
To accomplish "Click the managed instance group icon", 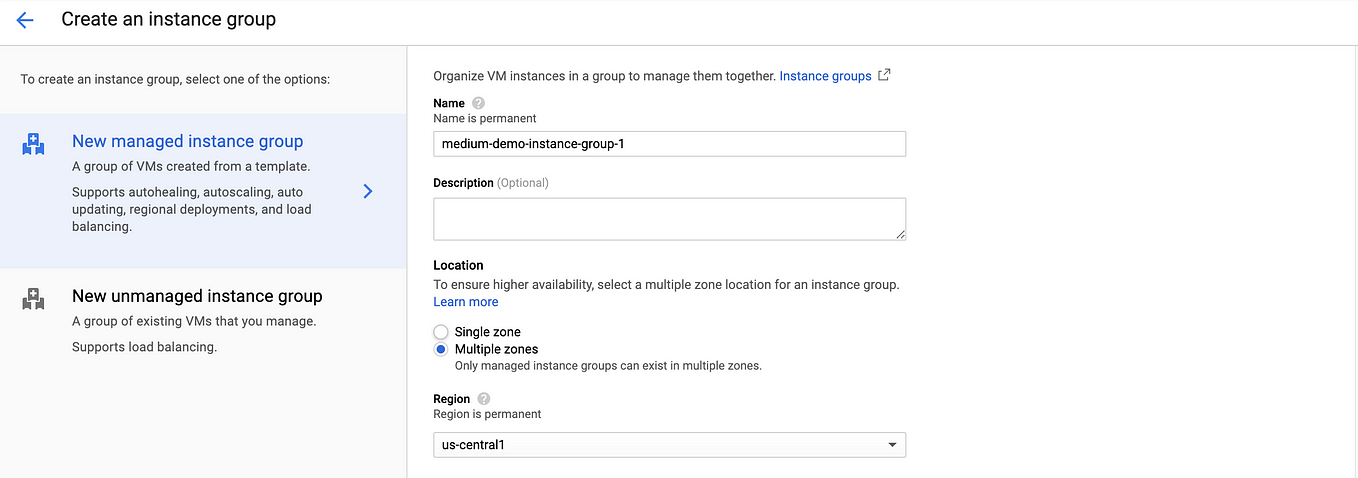I will pos(33,144).
